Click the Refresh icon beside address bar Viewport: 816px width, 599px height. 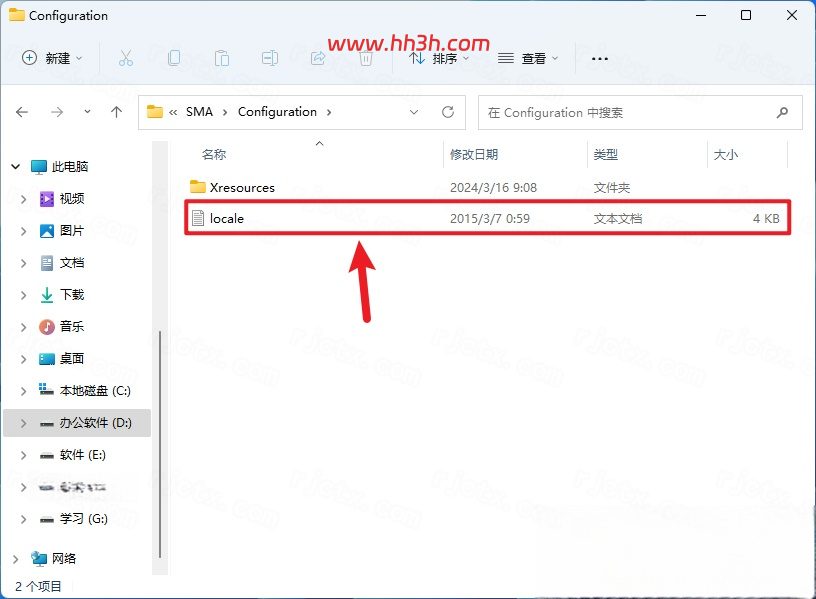pos(448,112)
